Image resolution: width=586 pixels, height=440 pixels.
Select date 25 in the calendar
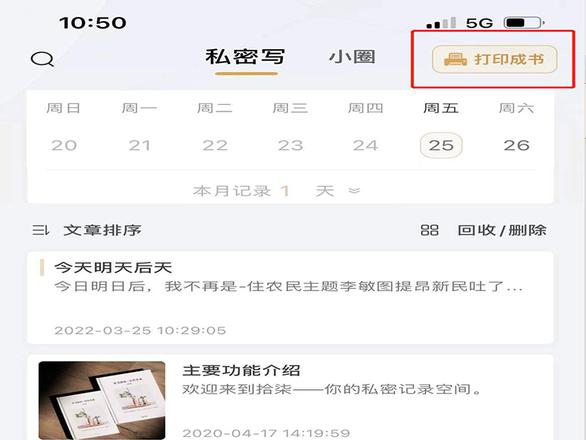(441, 145)
